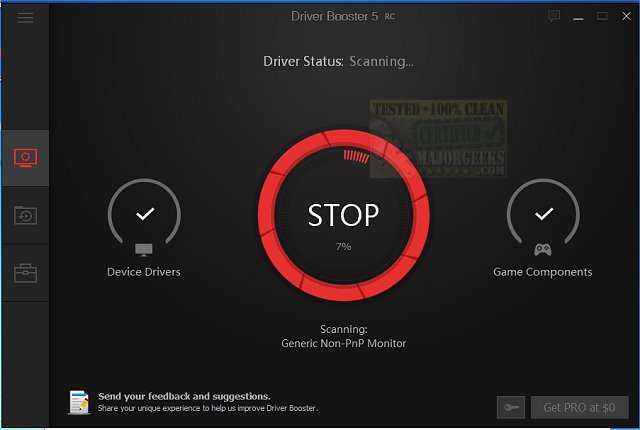Click the feedback chat icon in title bar
Screen dimensions: 640x430
554,16
